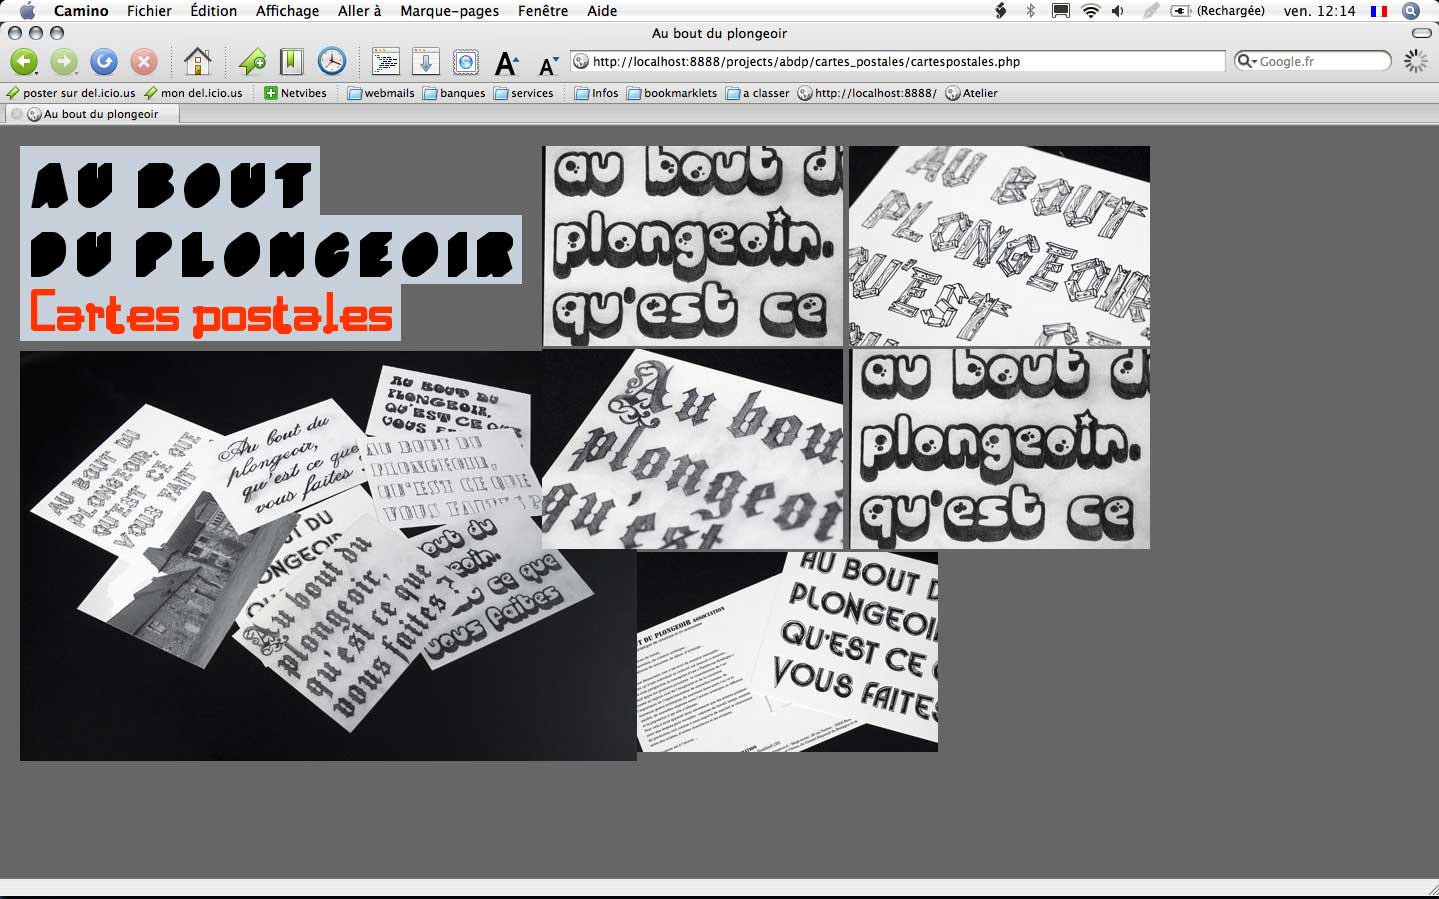Open the History clock icon
The width and height of the screenshot is (1439, 899).
coord(332,62)
